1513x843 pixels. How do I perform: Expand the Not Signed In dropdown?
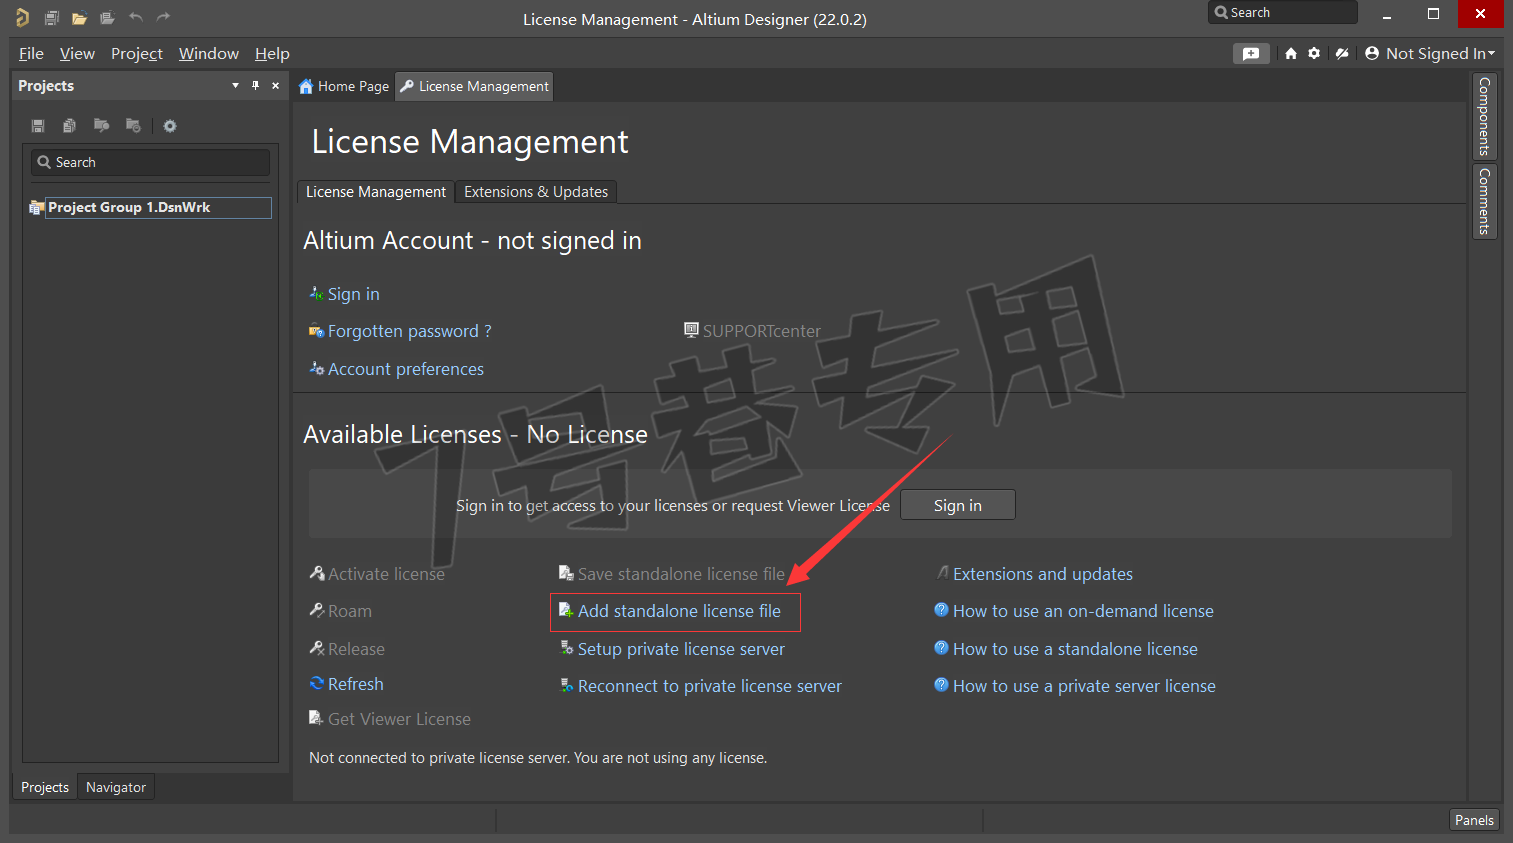1440,54
